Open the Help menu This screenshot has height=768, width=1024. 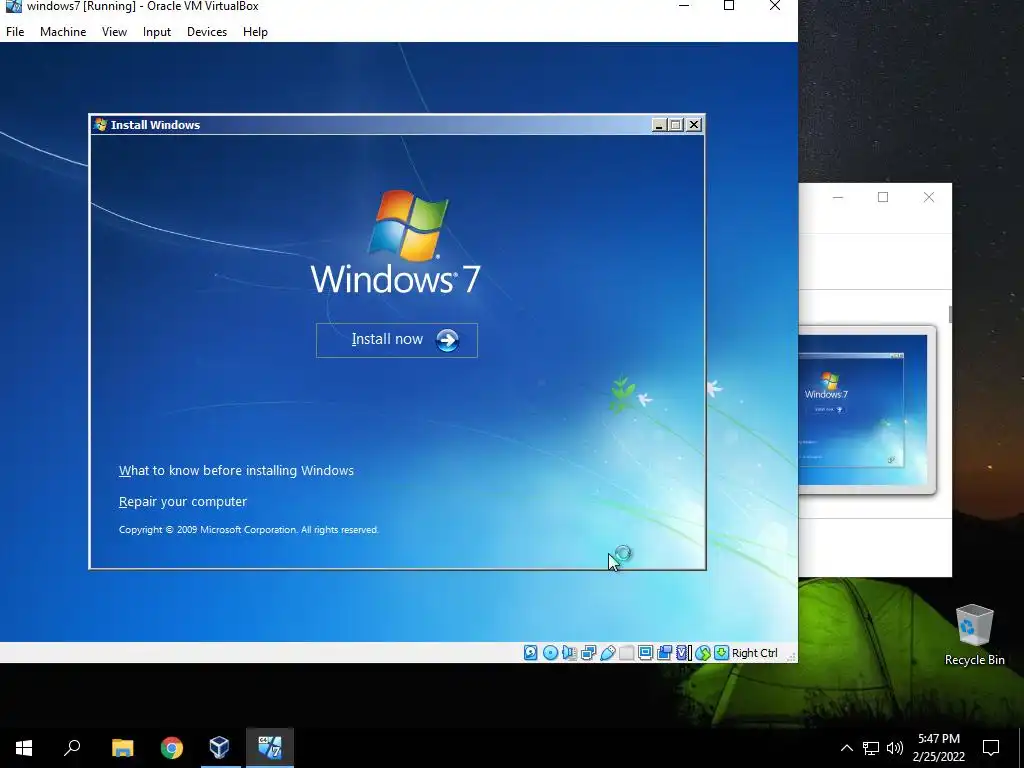pos(255,32)
